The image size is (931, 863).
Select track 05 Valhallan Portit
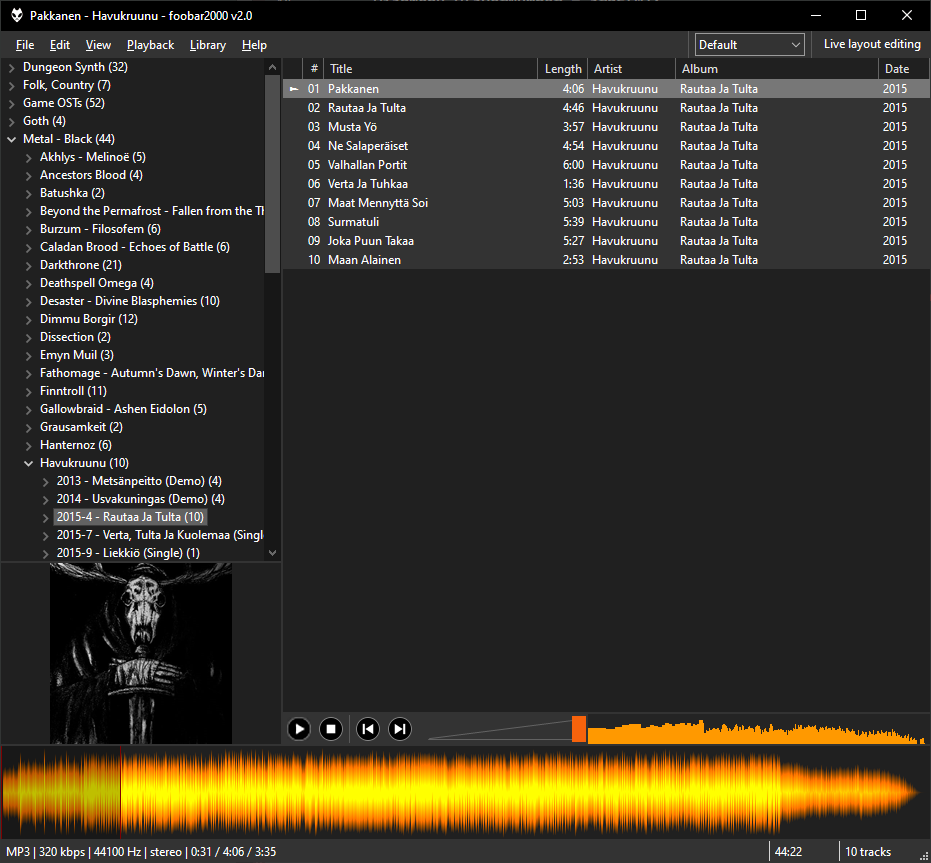pos(606,165)
